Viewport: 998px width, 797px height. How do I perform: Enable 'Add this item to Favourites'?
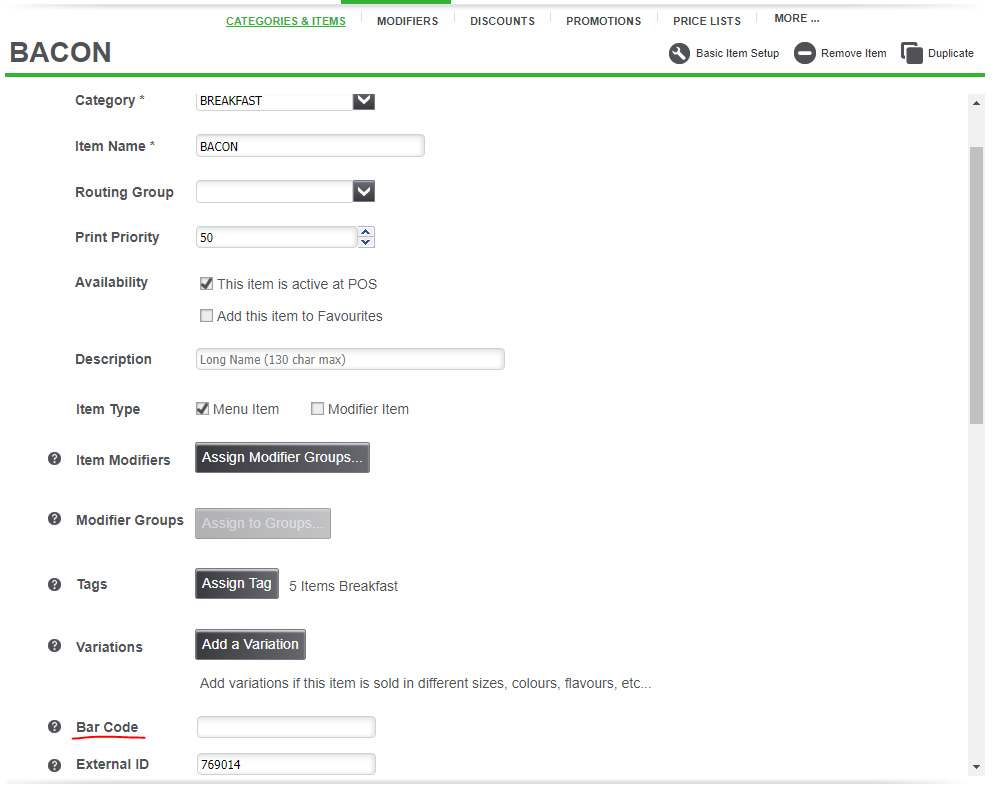click(x=206, y=316)
